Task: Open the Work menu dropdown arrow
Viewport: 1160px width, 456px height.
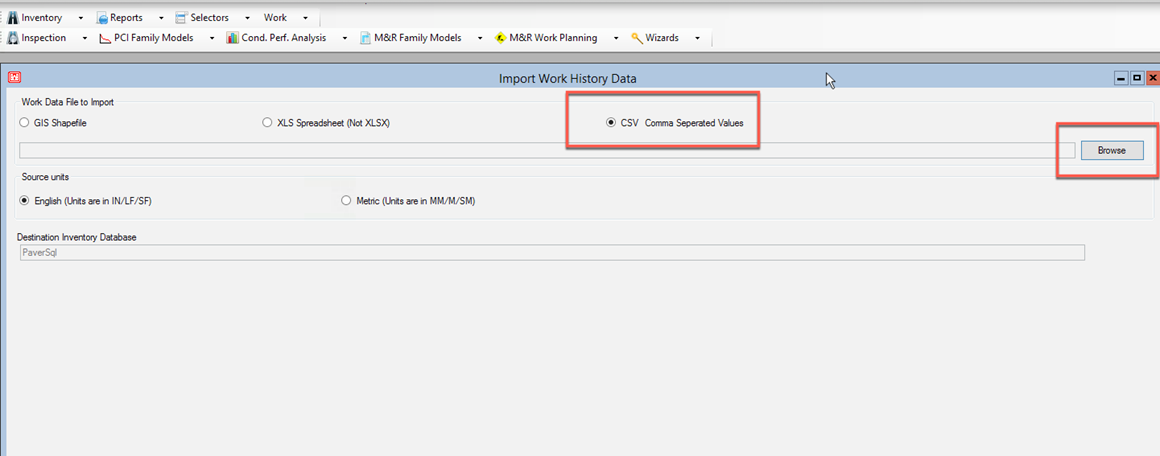Action: (305, 18)
